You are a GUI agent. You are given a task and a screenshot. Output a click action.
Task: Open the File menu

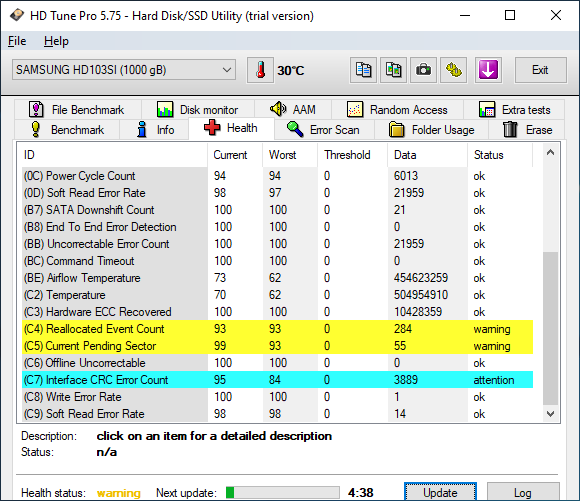pos(17,41)
